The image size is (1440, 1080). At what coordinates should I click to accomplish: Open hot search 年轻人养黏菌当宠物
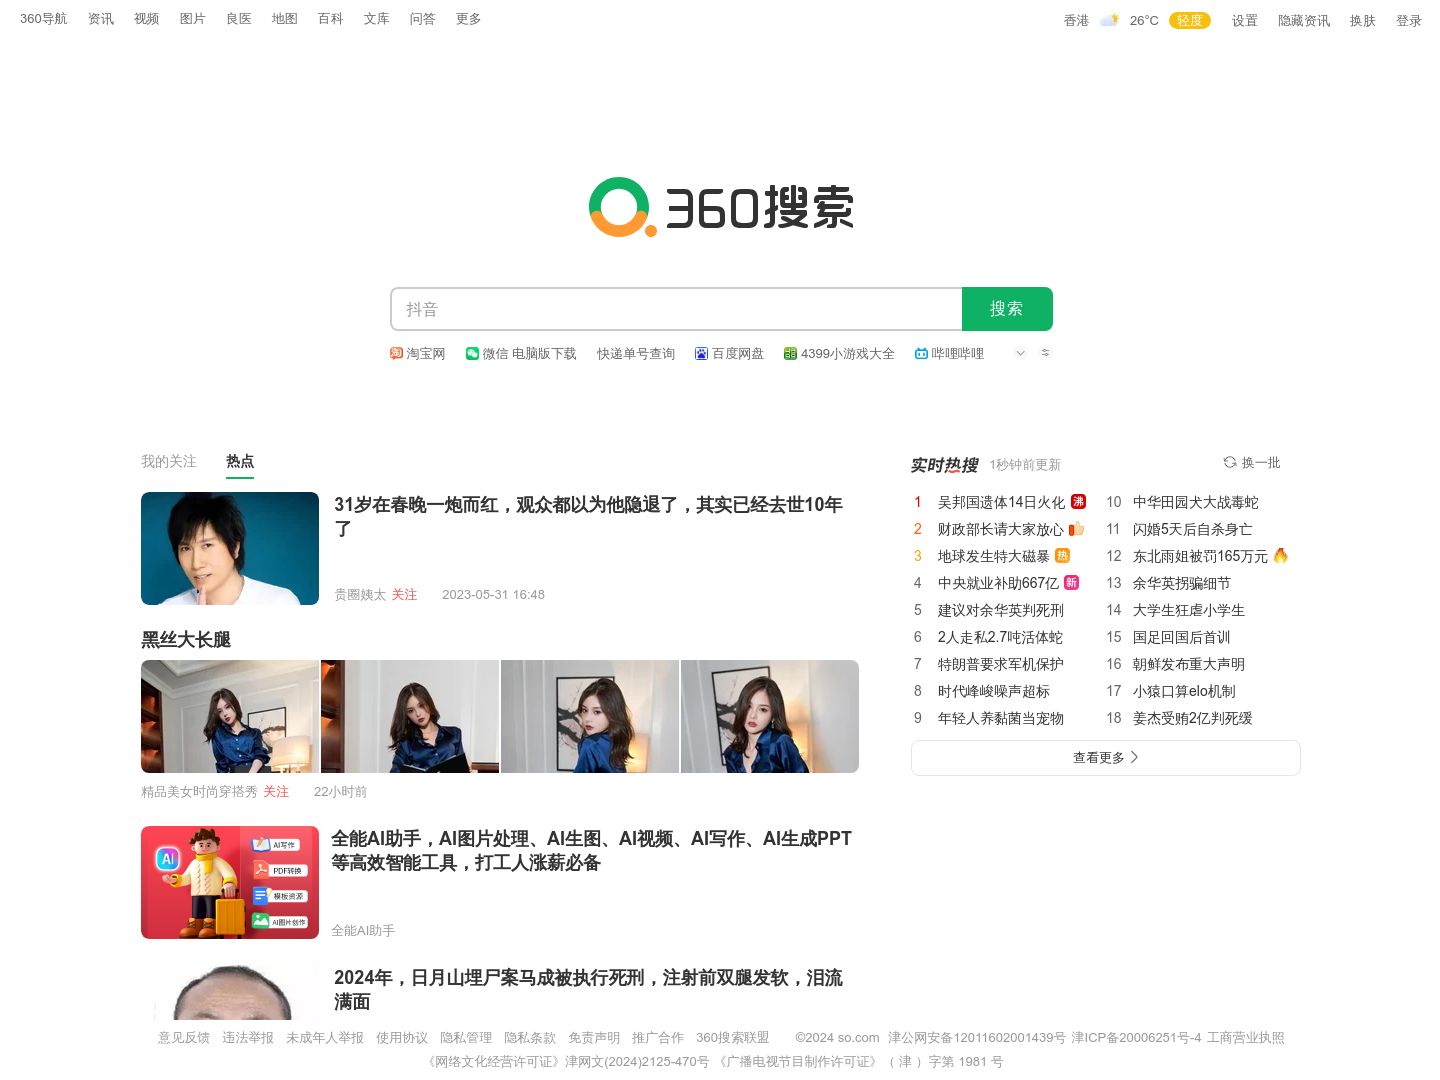point(1001,718)
